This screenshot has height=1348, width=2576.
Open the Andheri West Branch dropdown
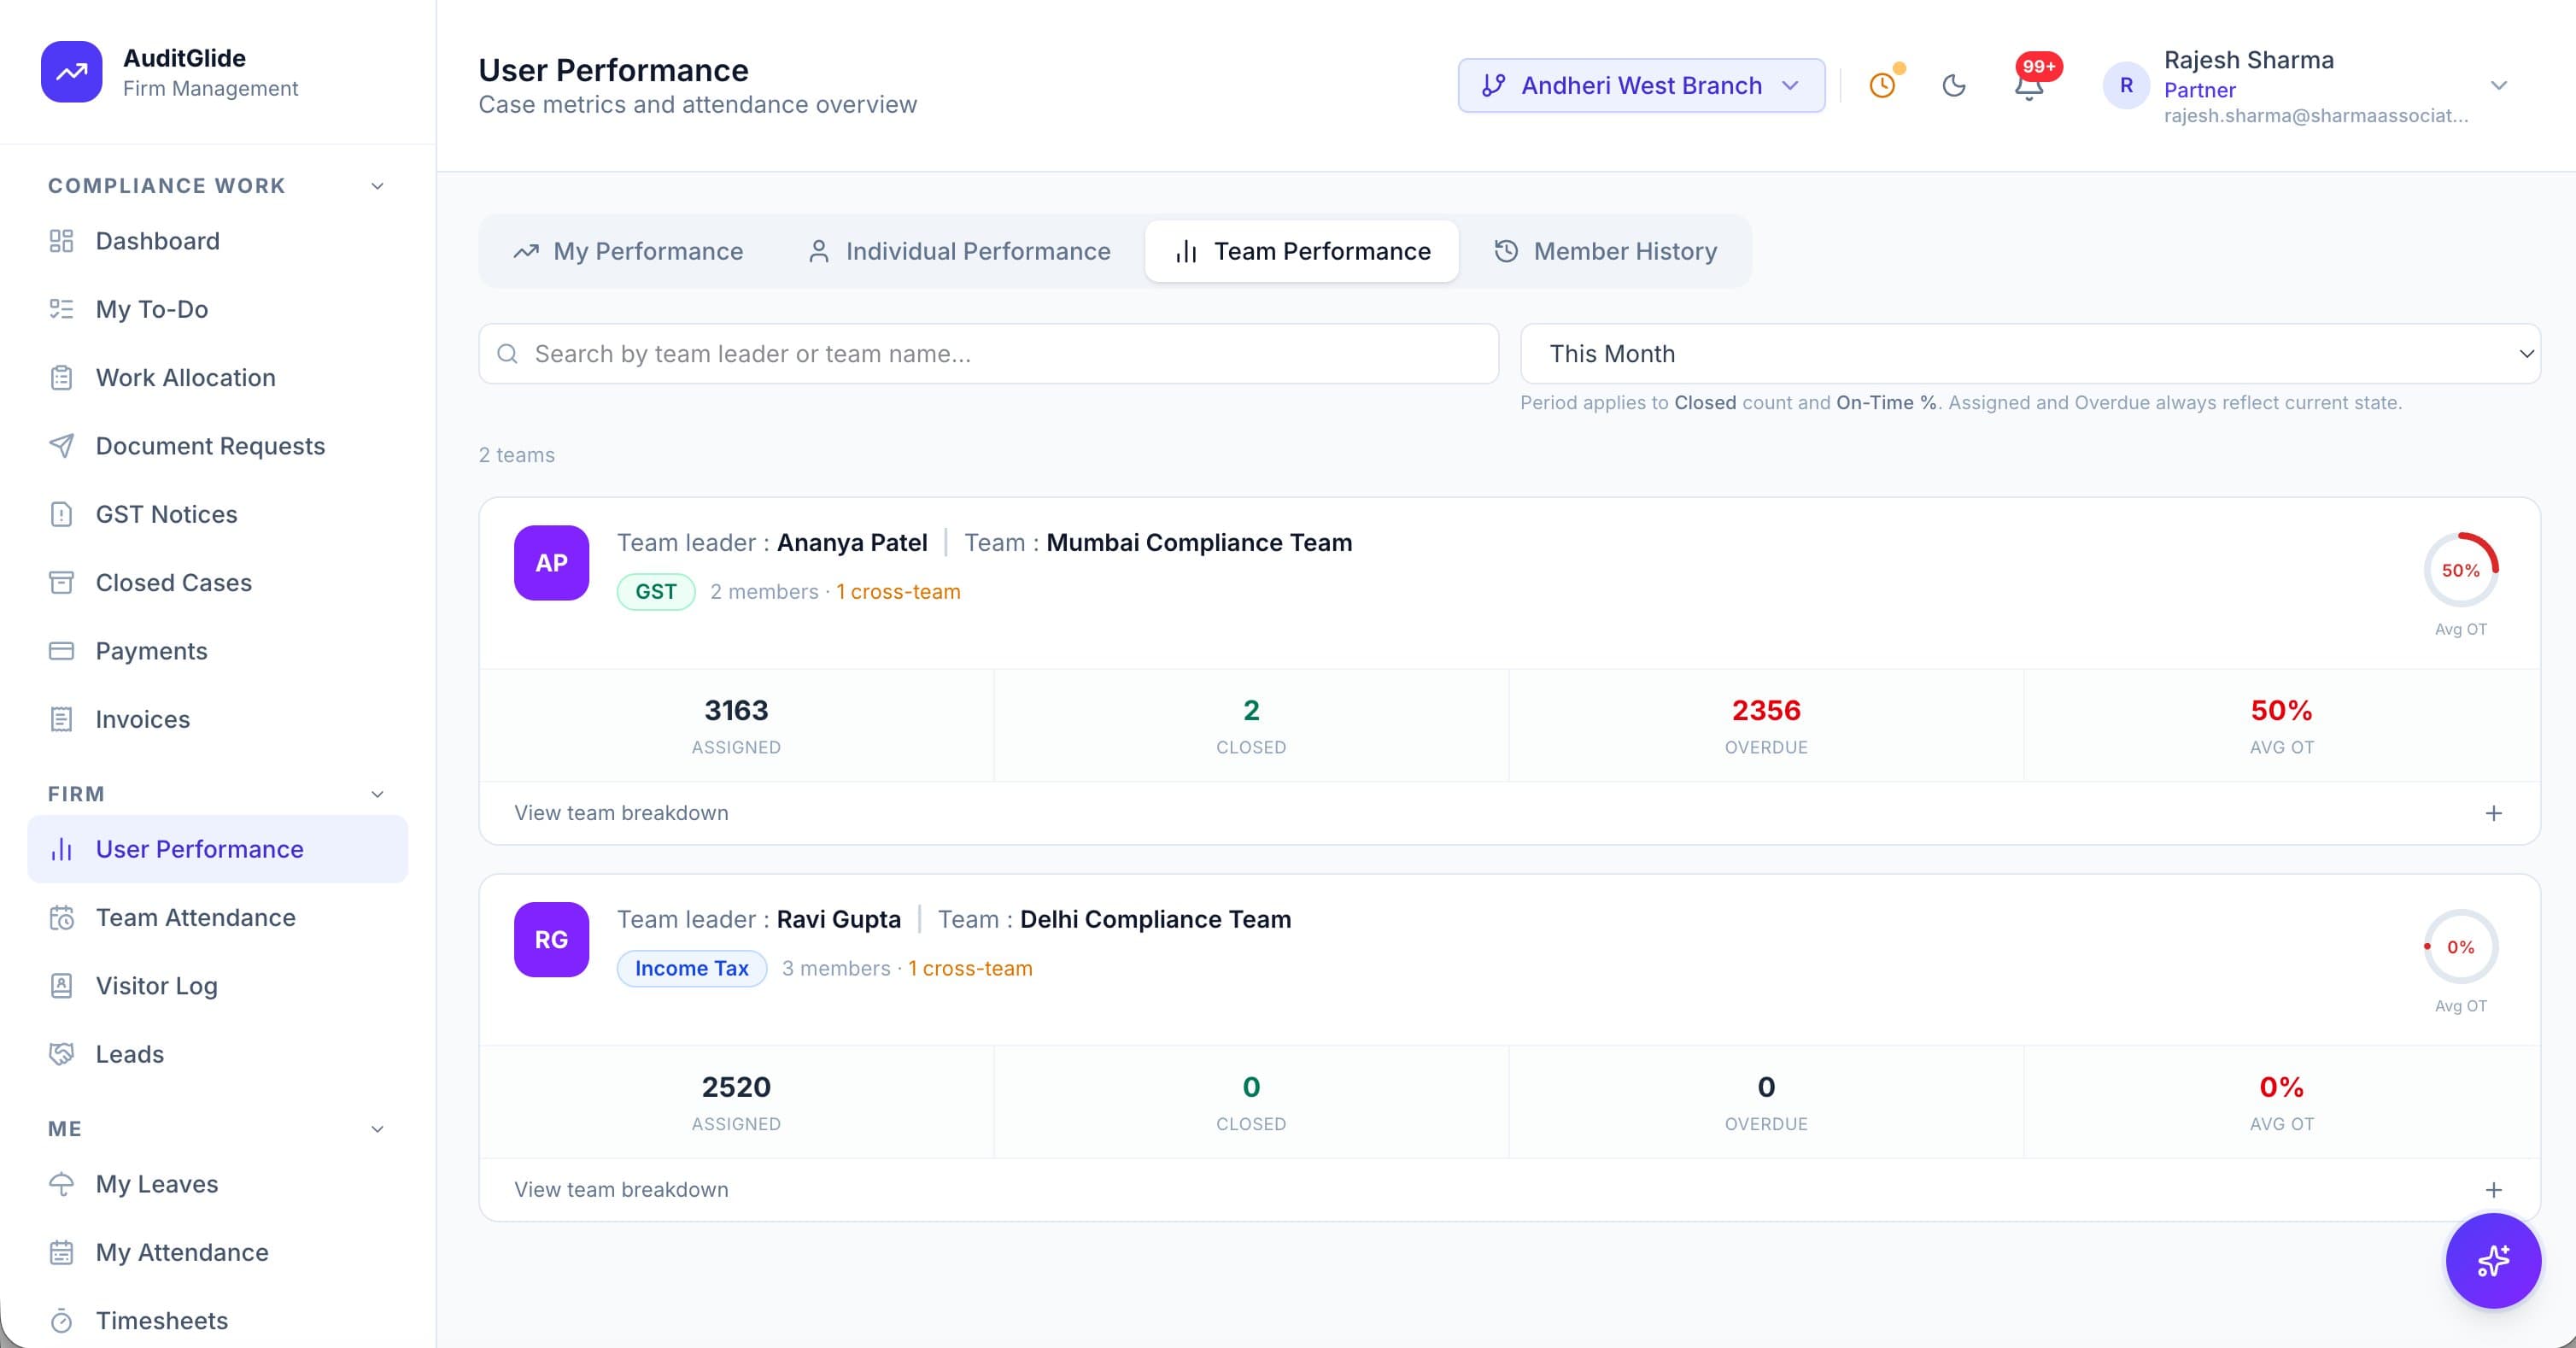pyautogui.click(x=1641, y=85)
